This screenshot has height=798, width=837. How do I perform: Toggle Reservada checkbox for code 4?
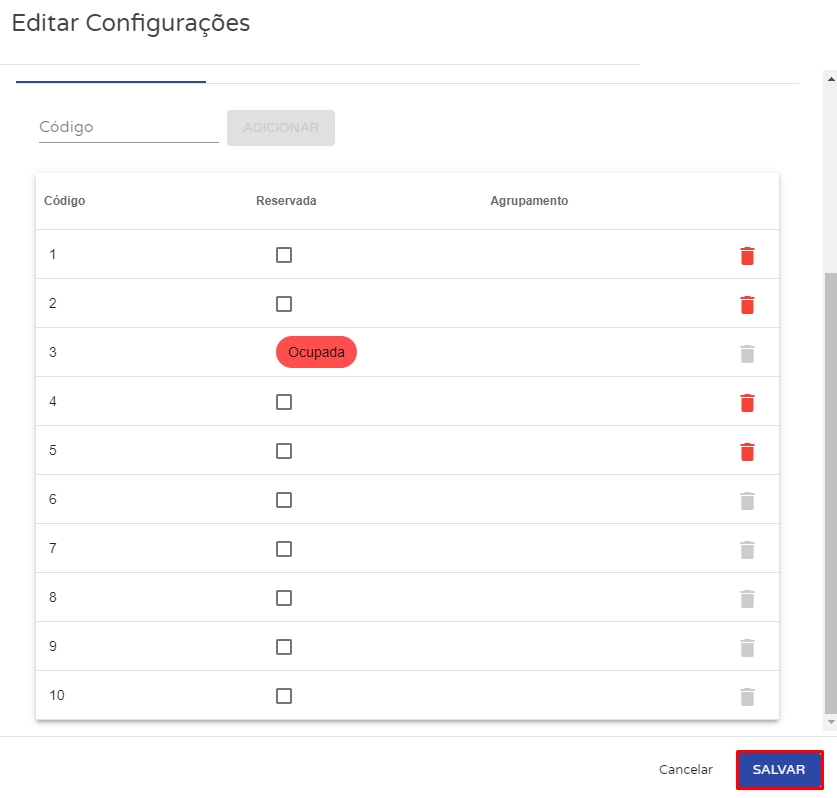(284, 402)
